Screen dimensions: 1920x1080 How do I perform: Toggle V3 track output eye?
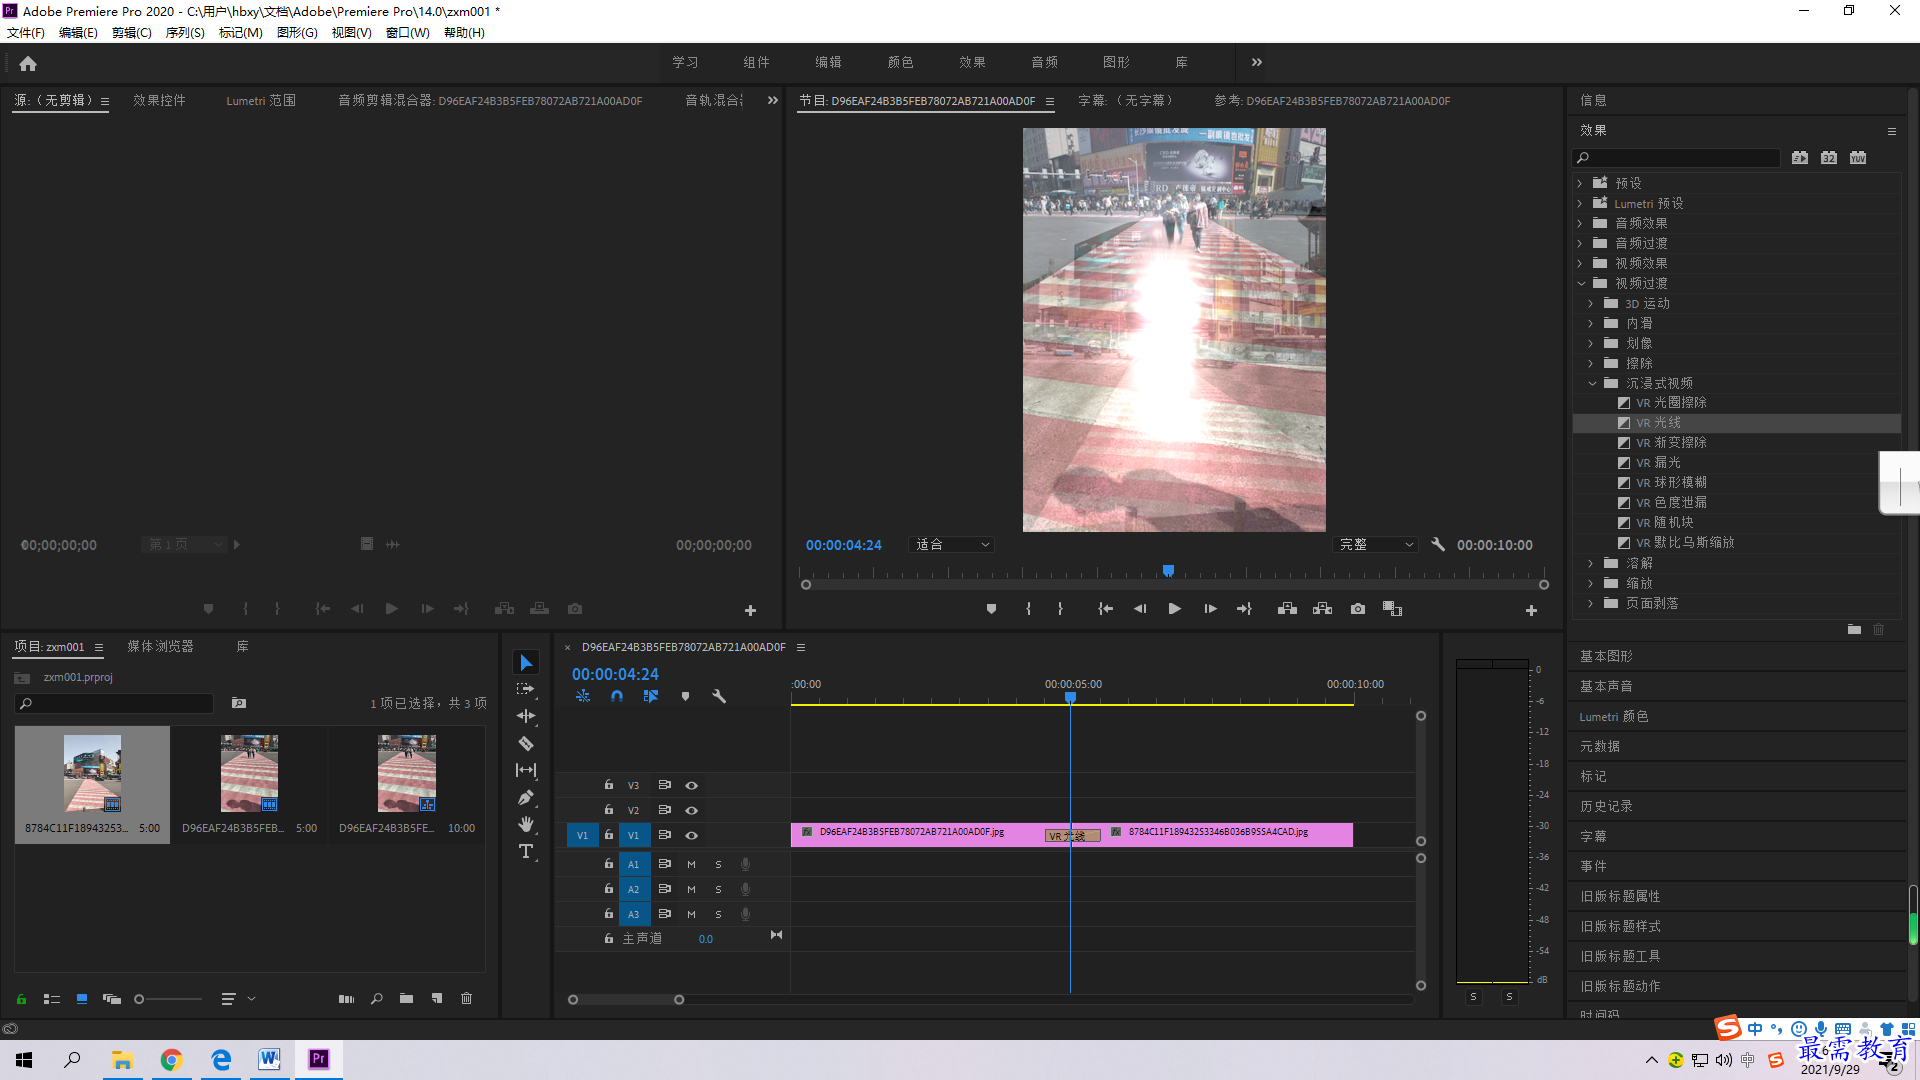(x=691, y=786)
